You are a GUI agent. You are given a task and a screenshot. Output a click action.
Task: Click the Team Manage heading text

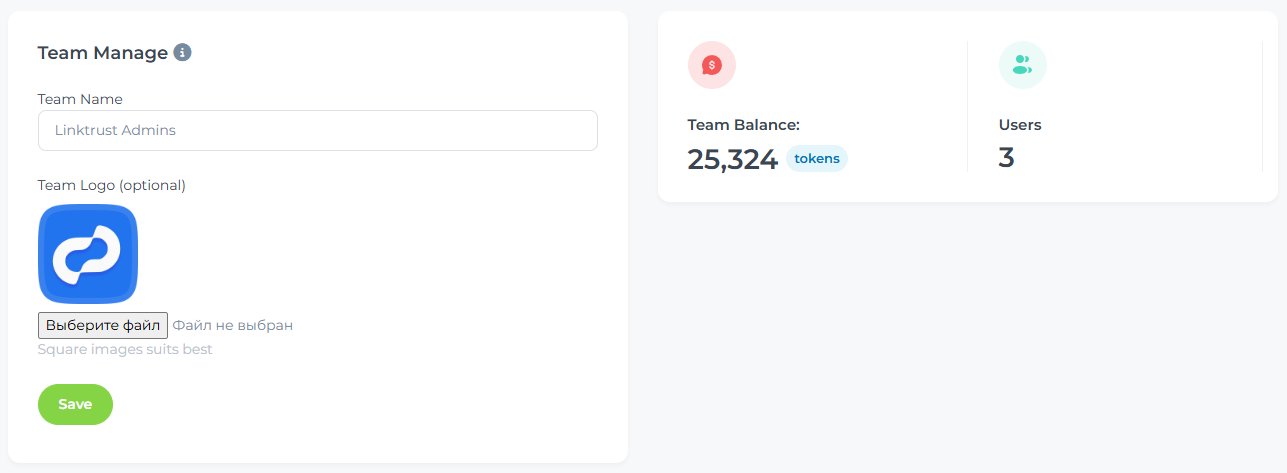102,53
